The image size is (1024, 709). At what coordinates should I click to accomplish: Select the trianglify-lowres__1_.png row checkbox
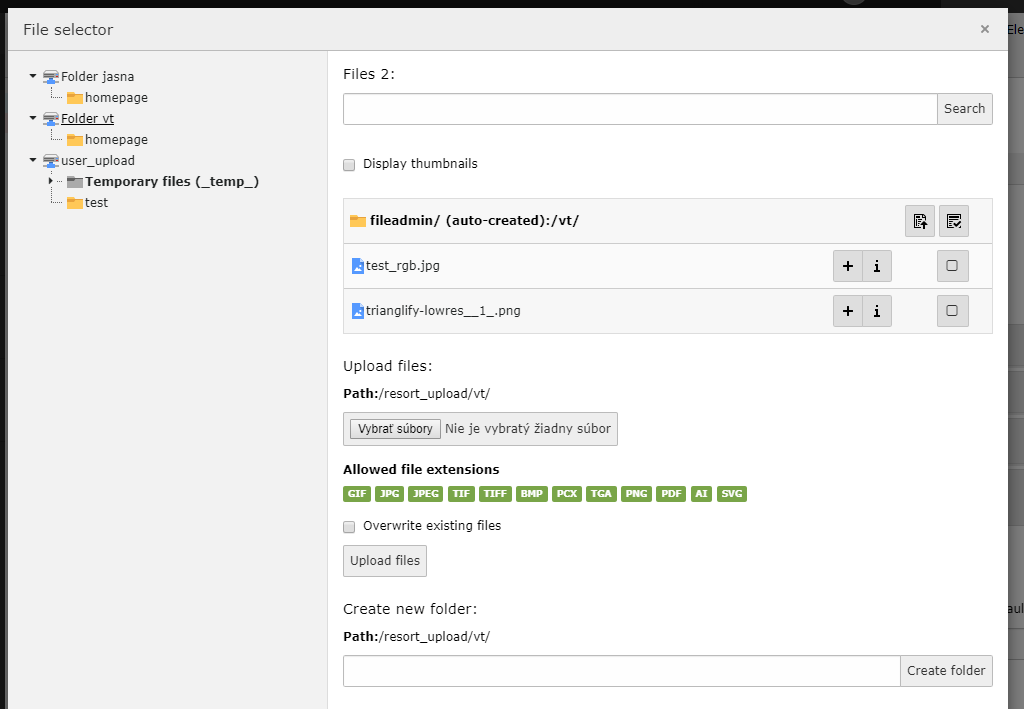[952, 311]
